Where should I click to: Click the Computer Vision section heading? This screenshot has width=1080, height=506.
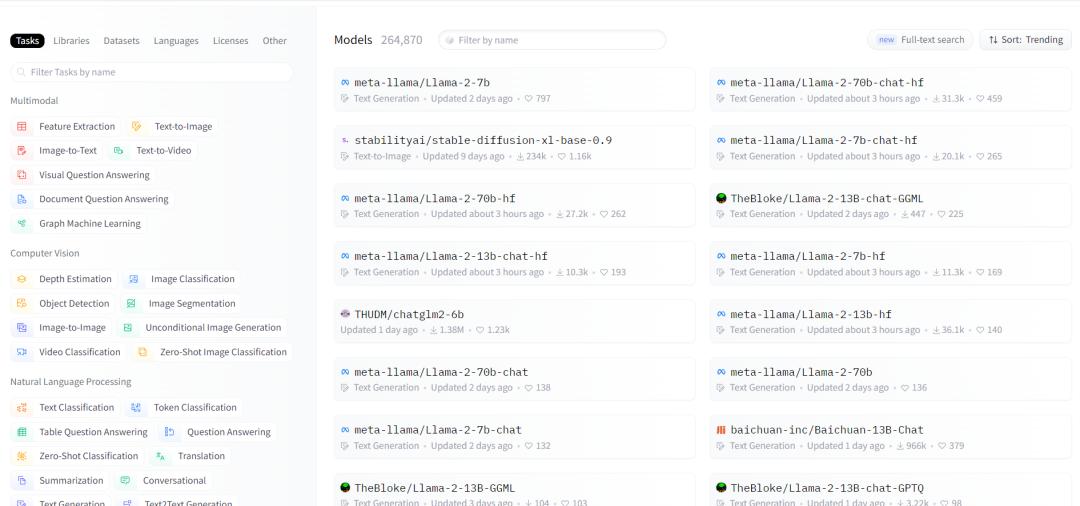coord(45,253)
